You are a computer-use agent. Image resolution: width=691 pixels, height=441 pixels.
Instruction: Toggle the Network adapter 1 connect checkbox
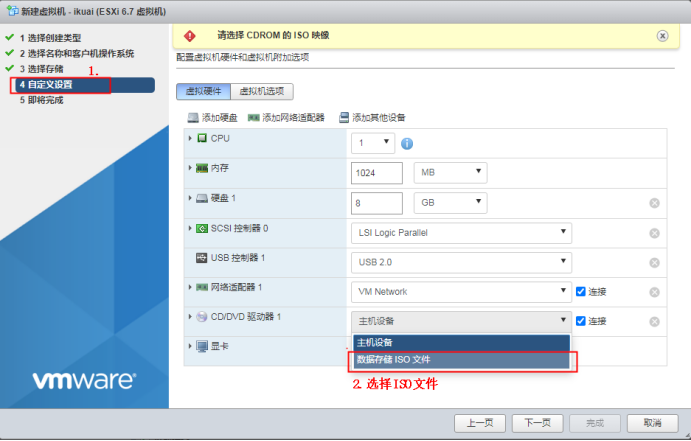(581, 292)
